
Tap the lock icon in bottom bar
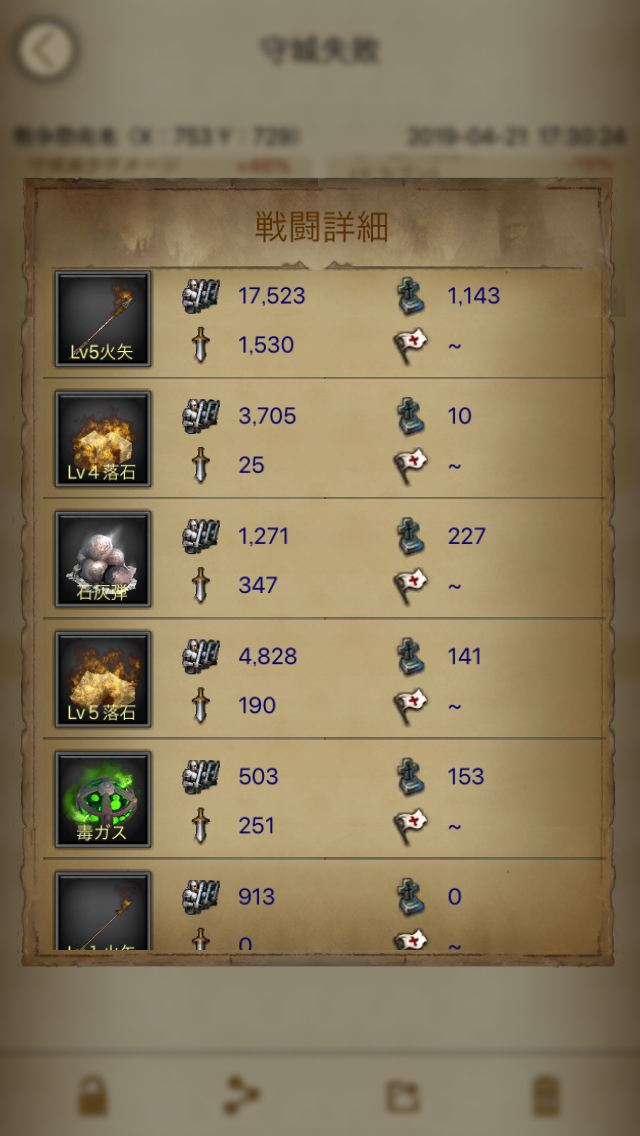(x=93, y=1095)
